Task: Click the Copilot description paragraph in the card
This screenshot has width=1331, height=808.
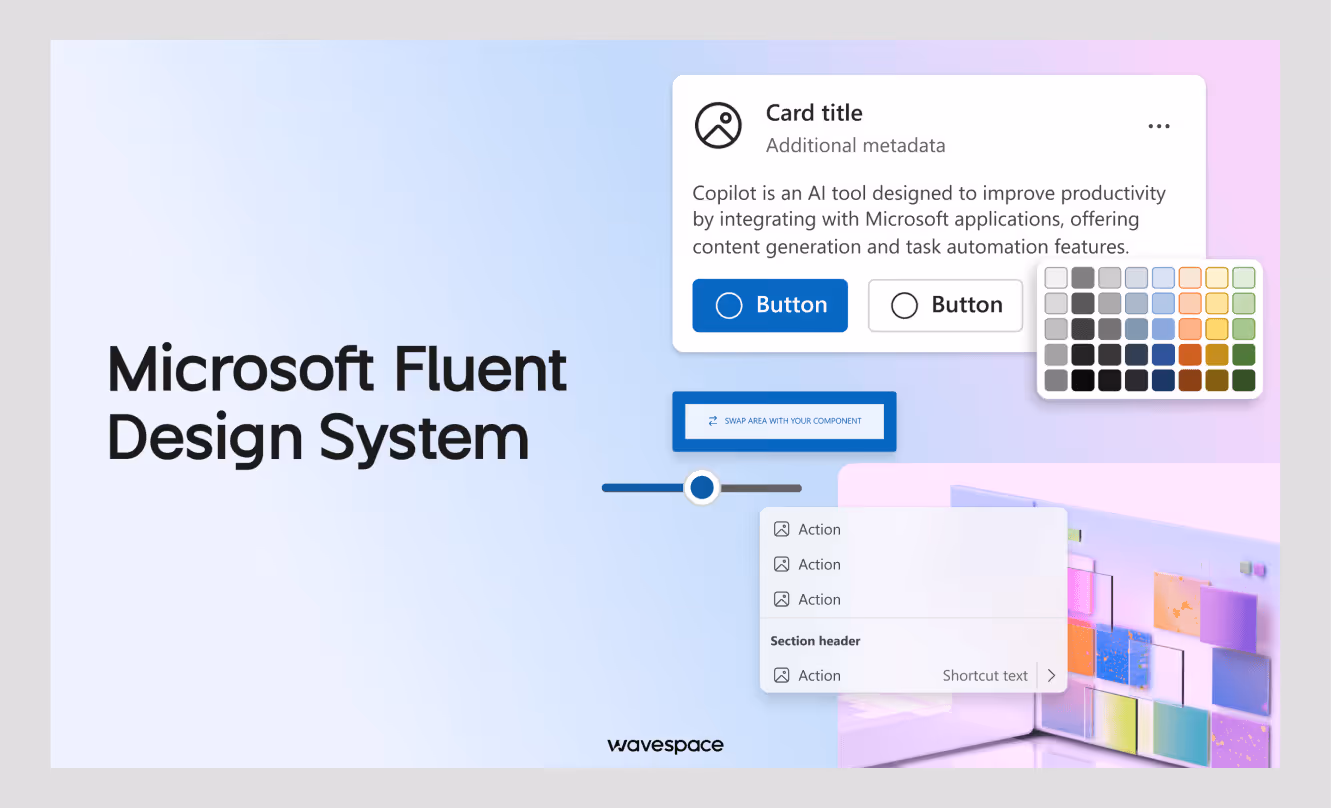Action: click(x=929, y=219)
